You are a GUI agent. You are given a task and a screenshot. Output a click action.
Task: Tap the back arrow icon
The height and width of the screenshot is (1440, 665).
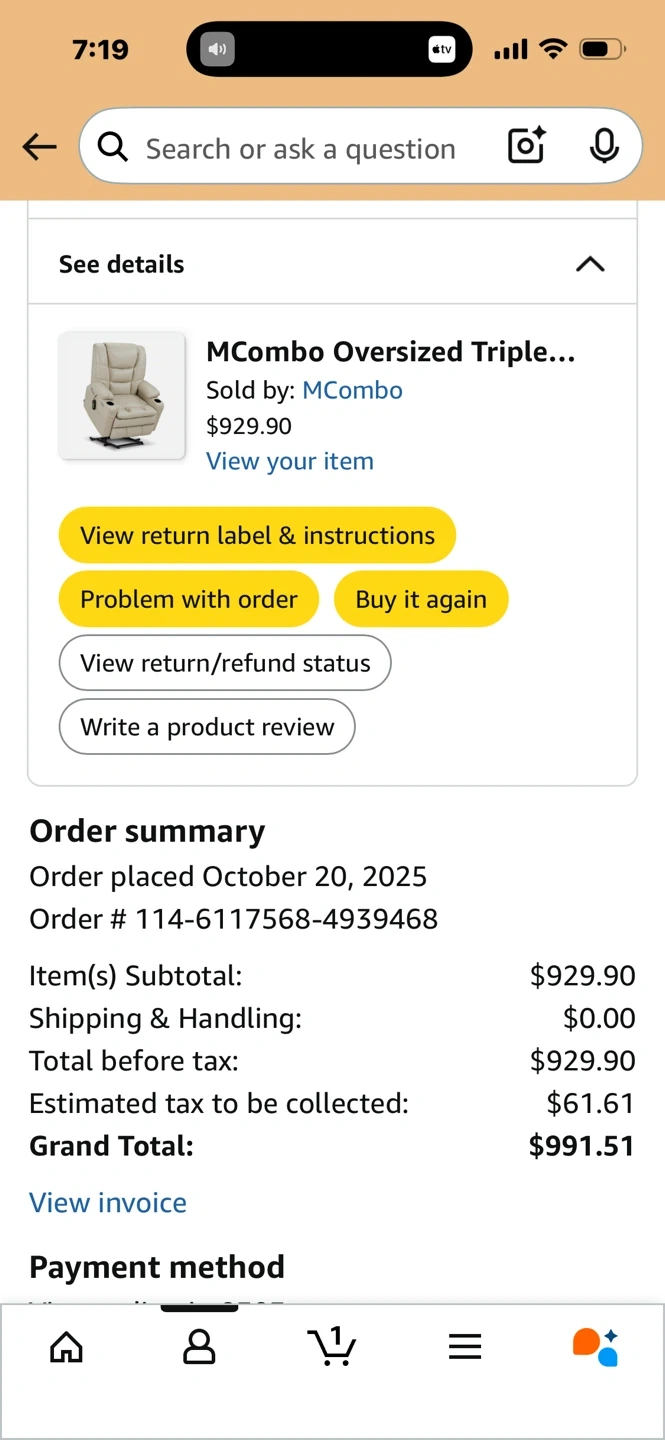[40, 148]
